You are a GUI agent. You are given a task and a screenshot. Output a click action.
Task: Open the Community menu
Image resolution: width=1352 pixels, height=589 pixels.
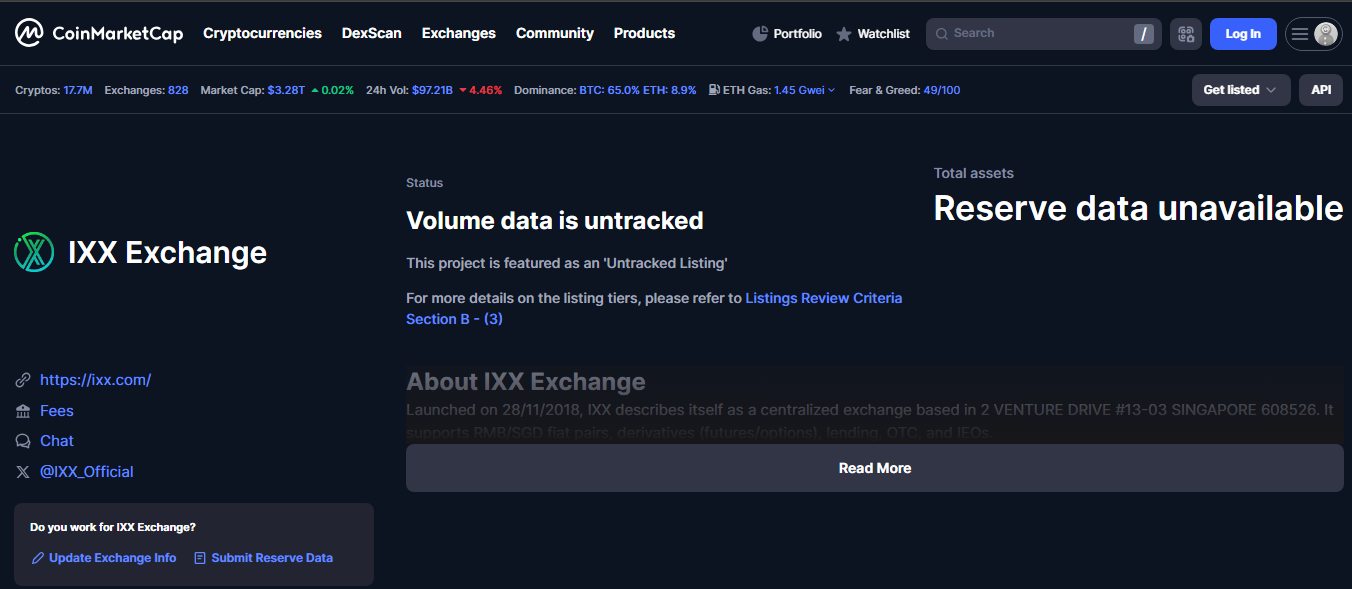pos(555,33)
